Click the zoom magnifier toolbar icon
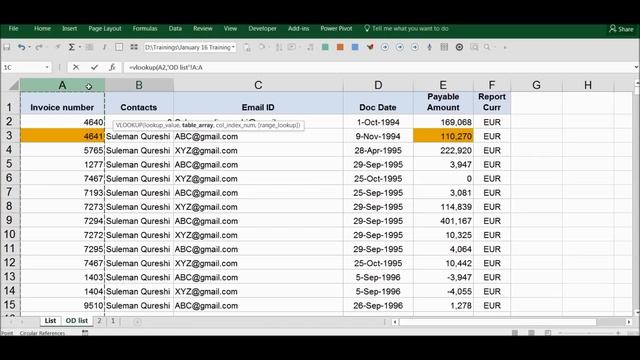The width and height of the screenshot is (640, 360). [487, 47]
